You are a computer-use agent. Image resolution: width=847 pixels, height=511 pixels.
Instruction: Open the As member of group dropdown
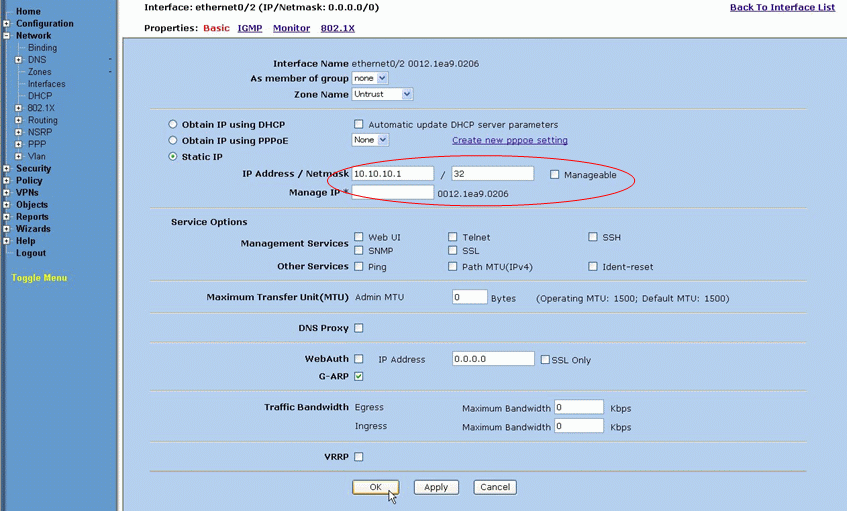click(369, 78)
